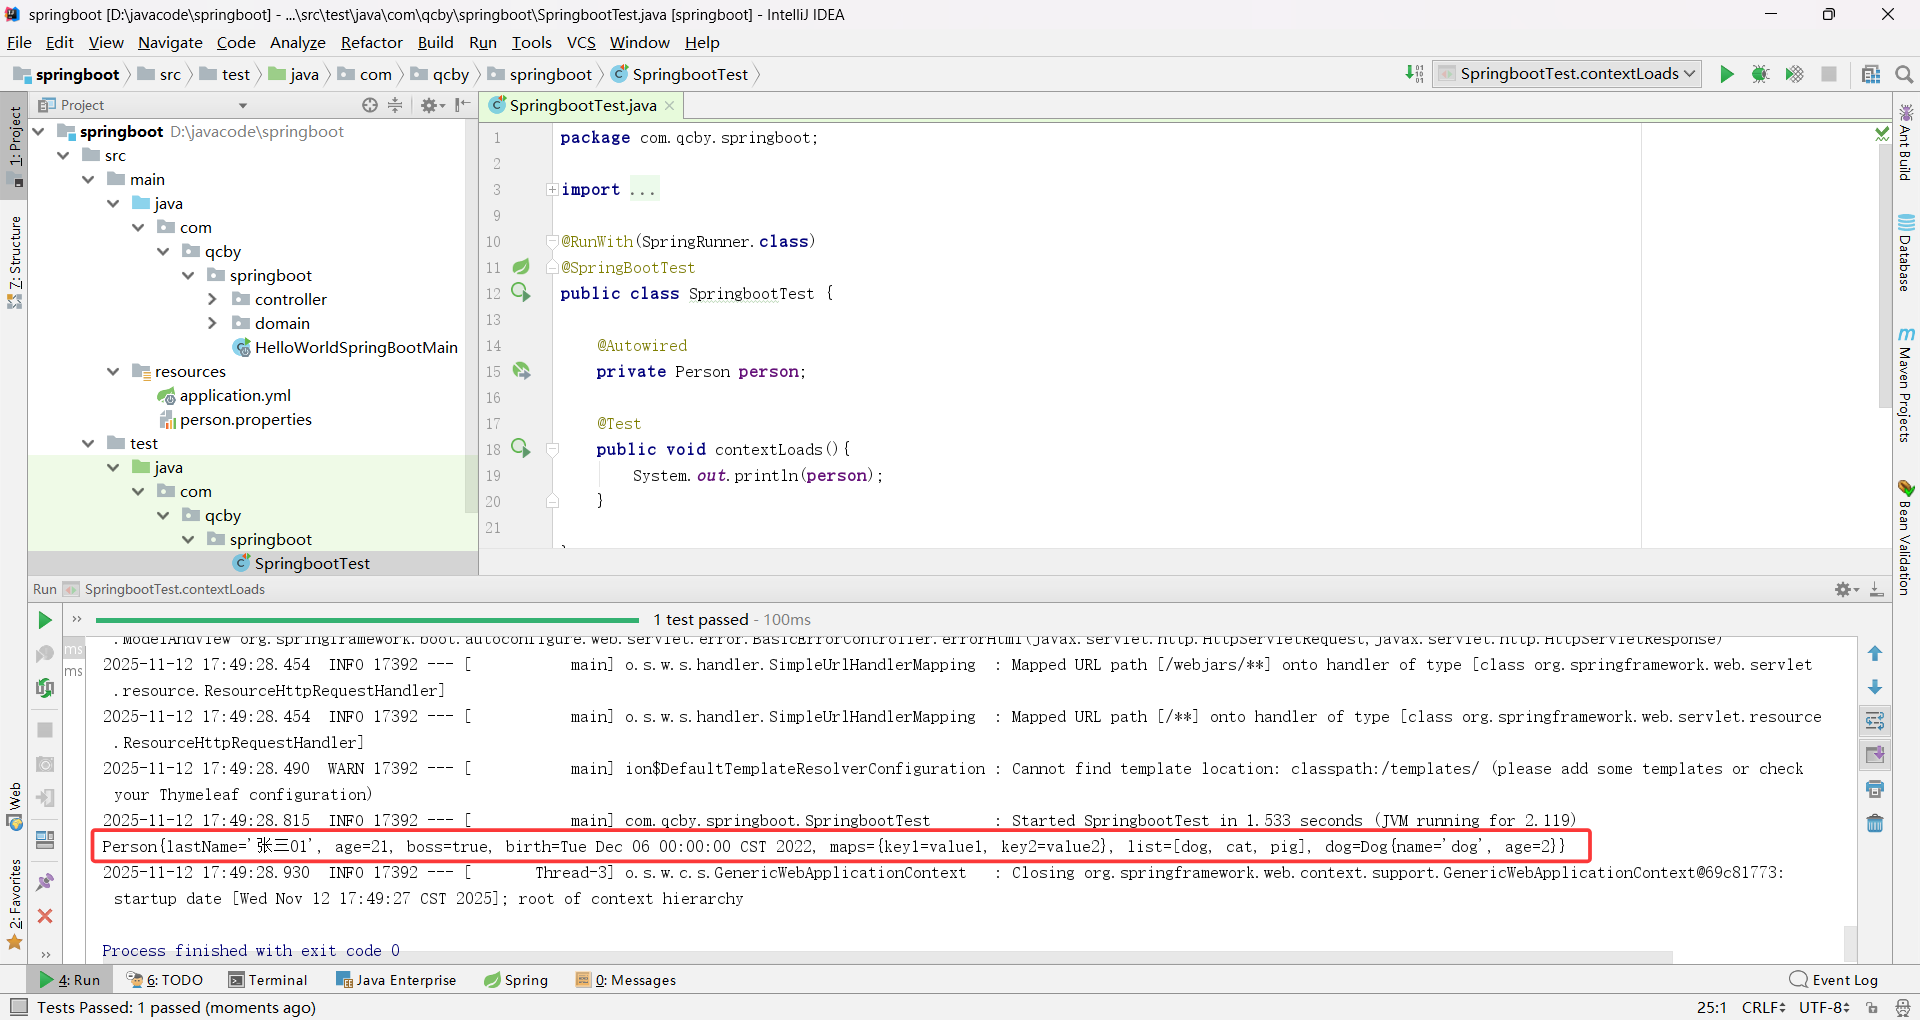The width and height of the screenshot is (1920, 1020).
Task: Open the Maven Projects side panel
Action: (x=1906, y=385)
